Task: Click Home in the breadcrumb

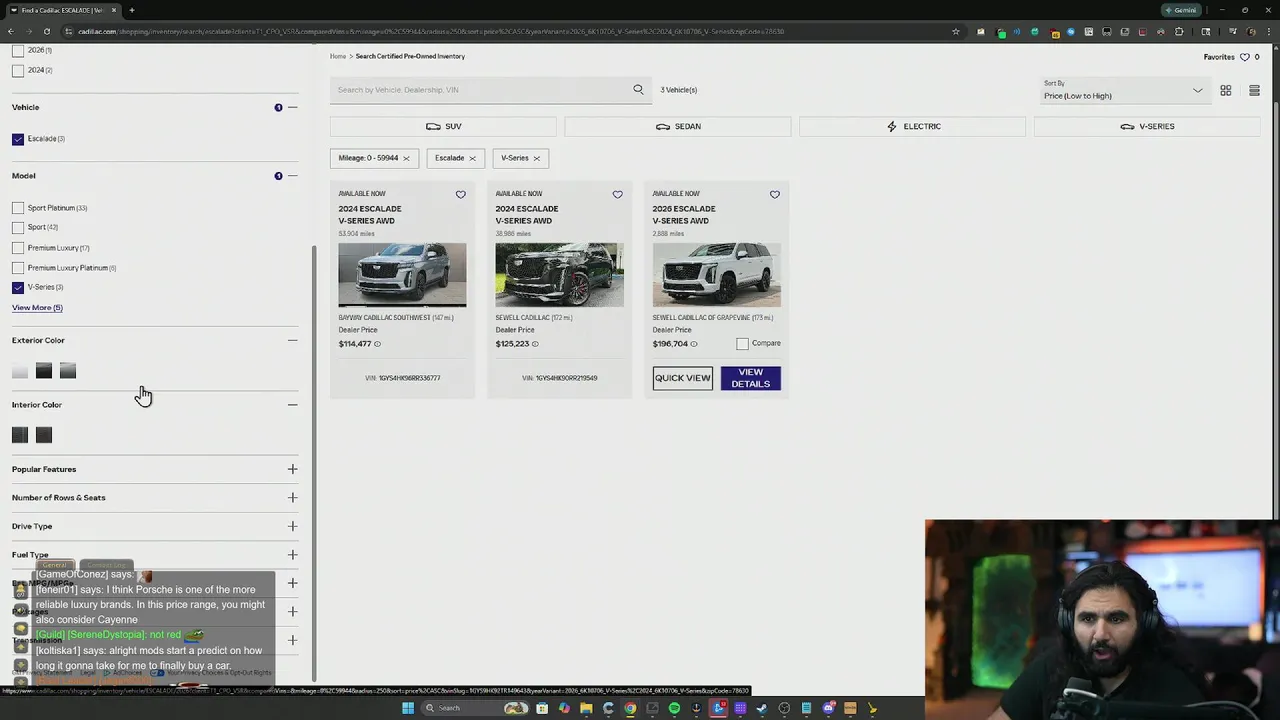Action: (x=338, y=57)
